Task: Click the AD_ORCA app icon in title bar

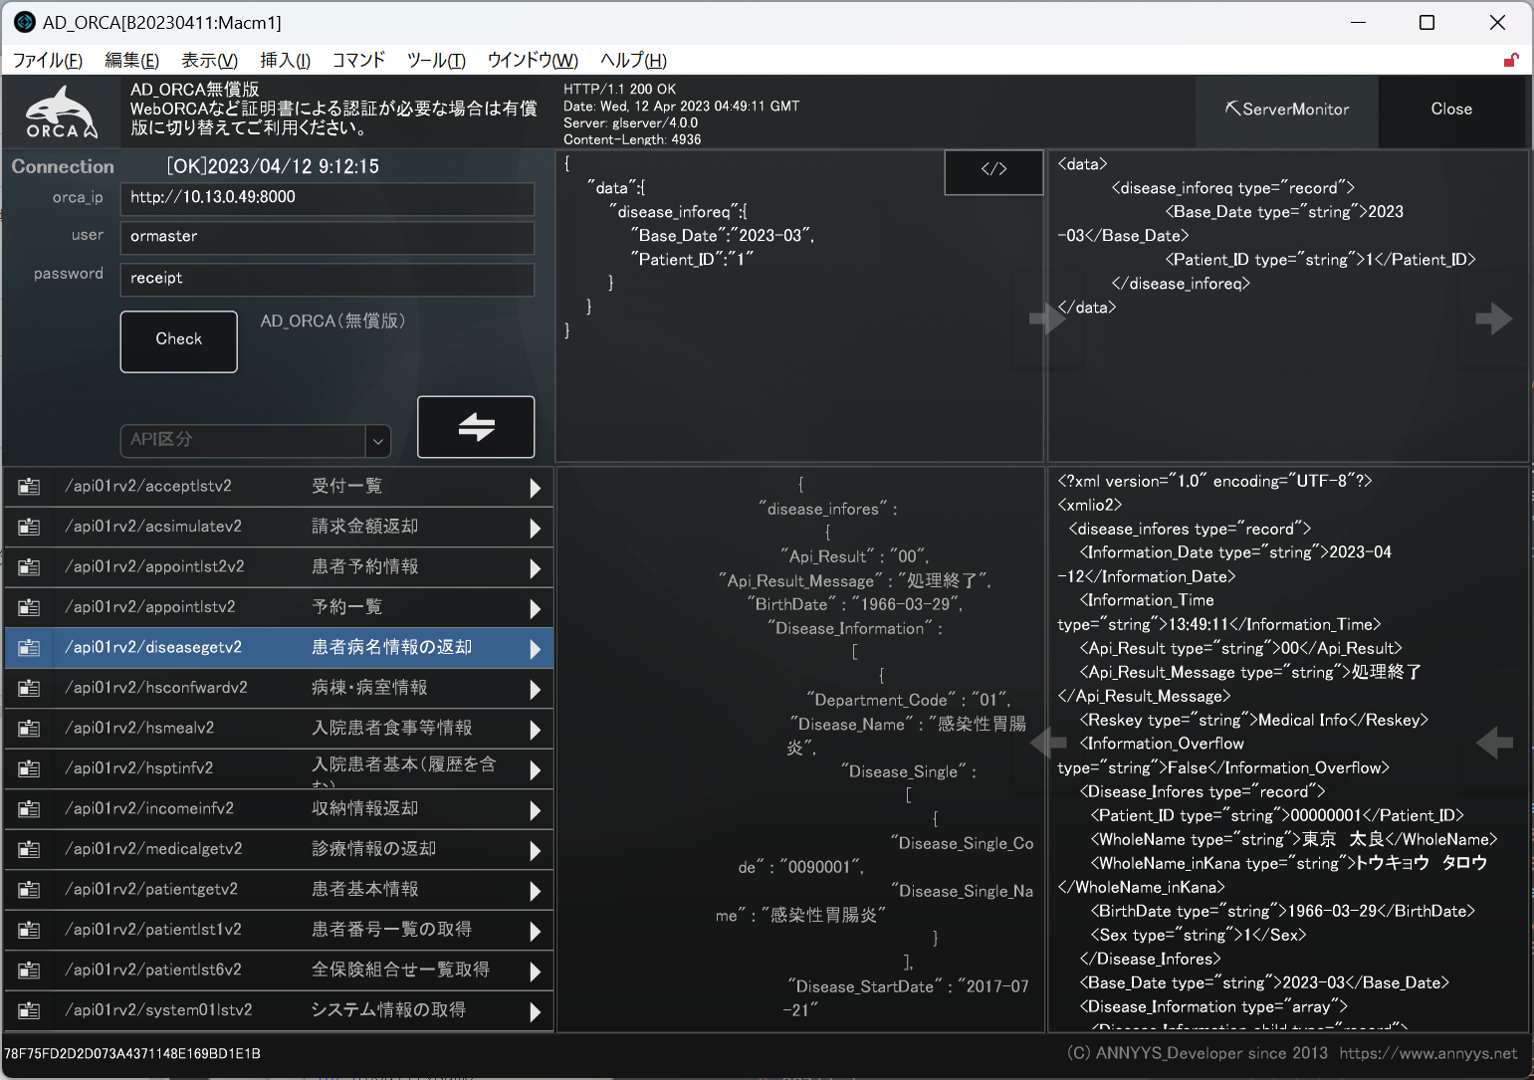Action: 24,22
